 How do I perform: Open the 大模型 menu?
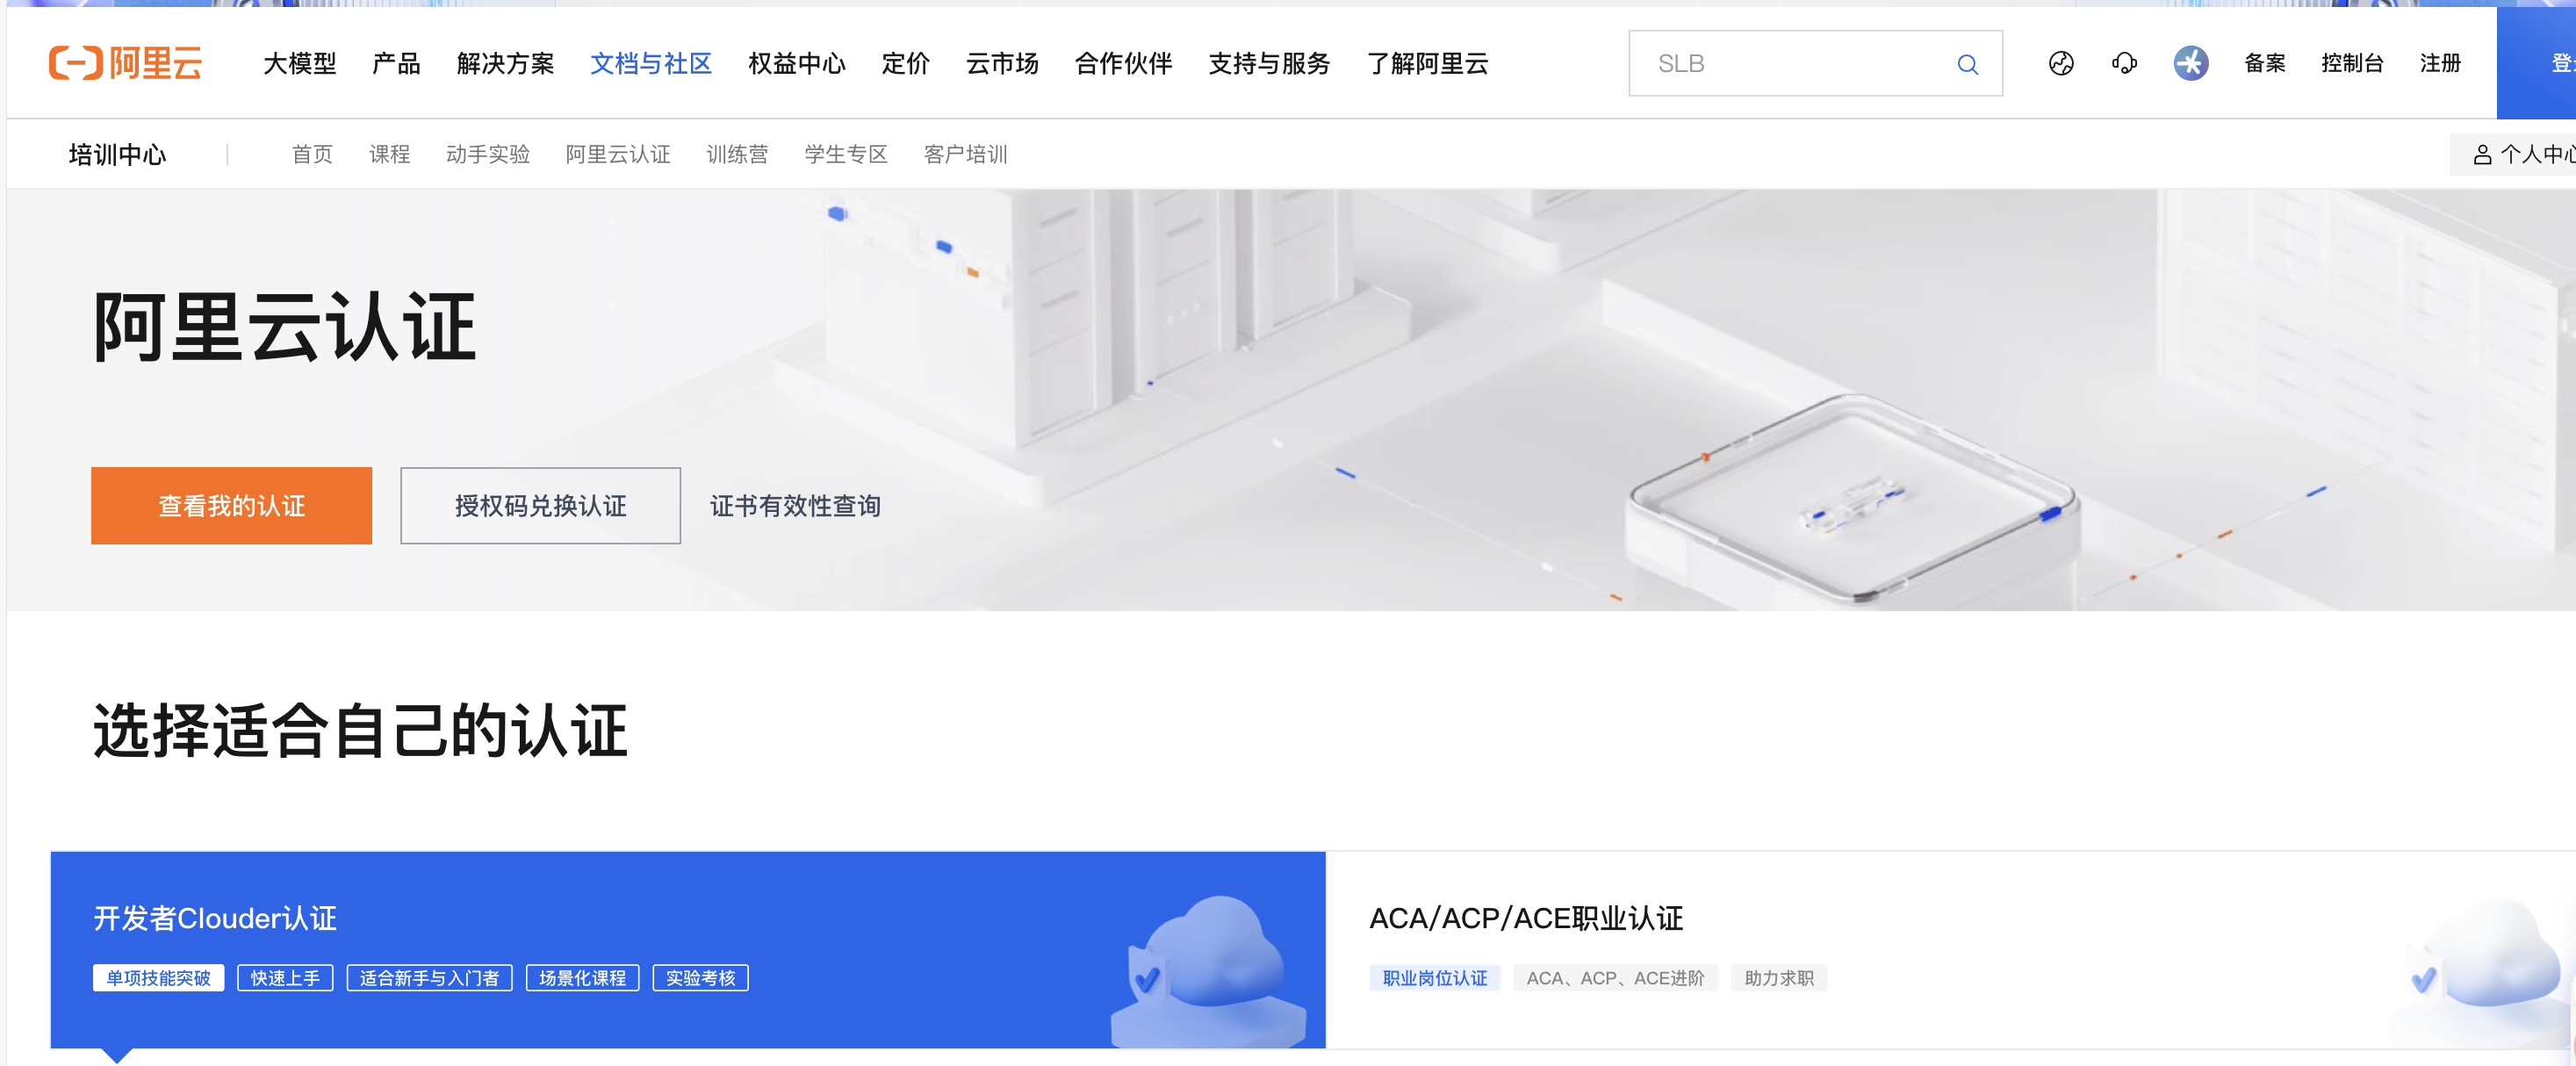pyautogui.click(x=300, y=64)
